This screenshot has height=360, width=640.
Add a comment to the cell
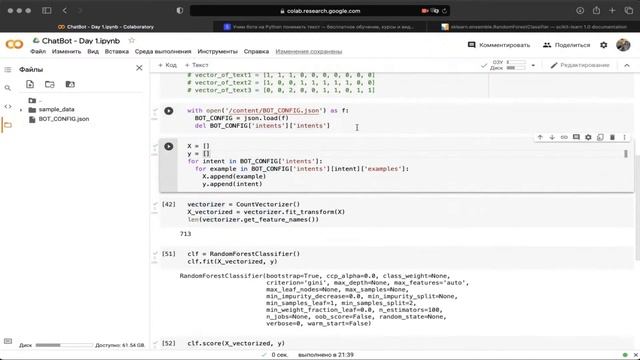pos(576,137)
